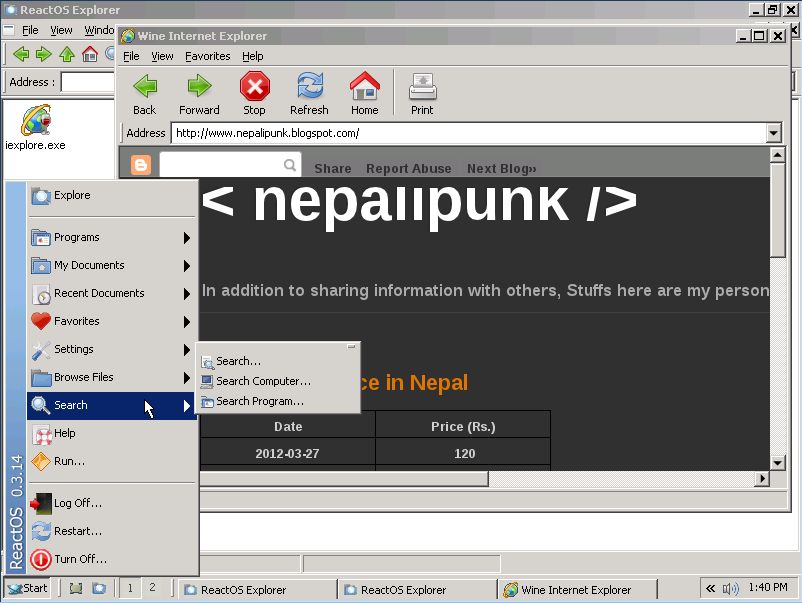Click the Start button

(28, 589)
